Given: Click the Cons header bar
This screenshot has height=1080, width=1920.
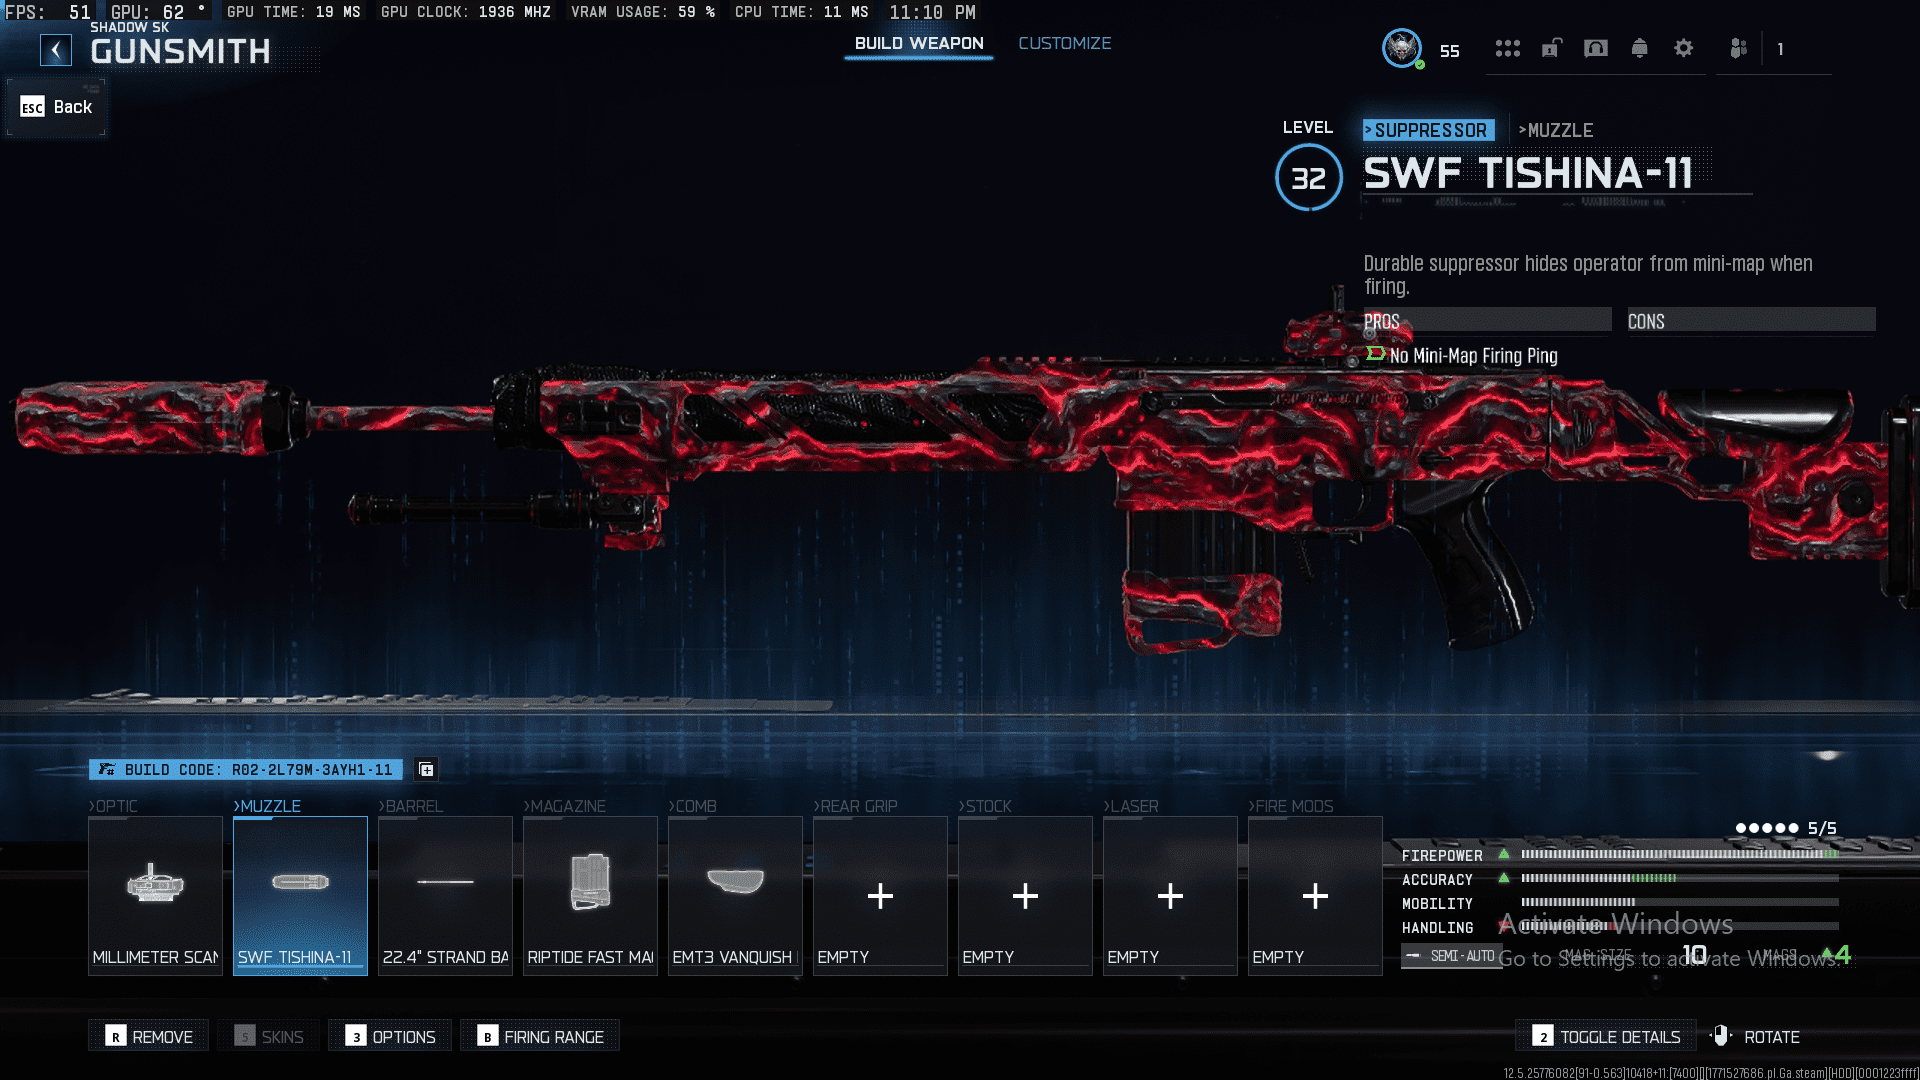Looking at the screenshot, I should tap(1751, 321).
